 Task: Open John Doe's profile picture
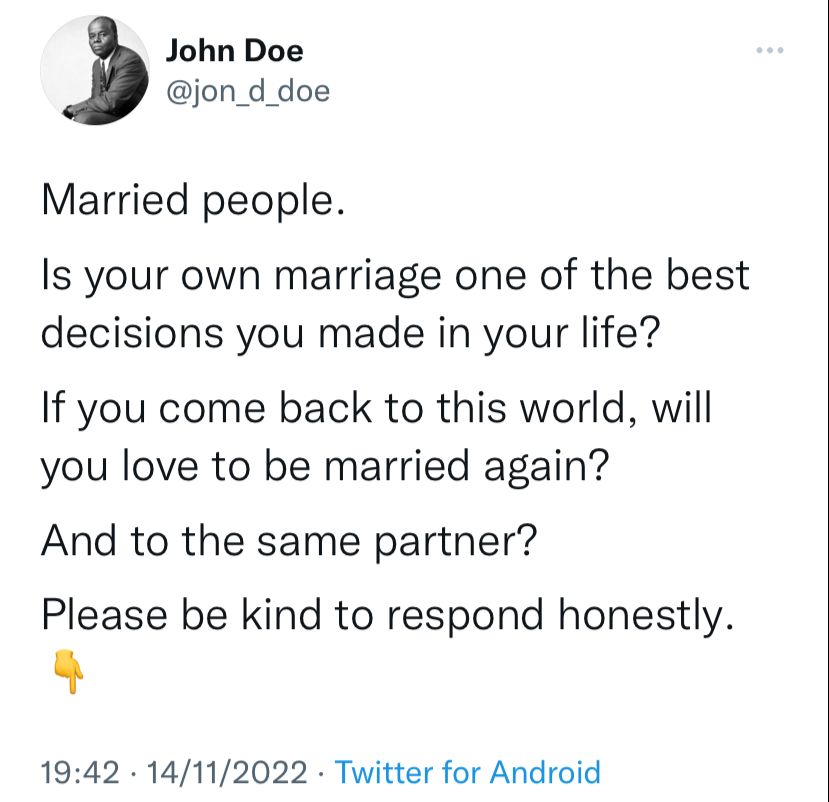pos(95,70)
